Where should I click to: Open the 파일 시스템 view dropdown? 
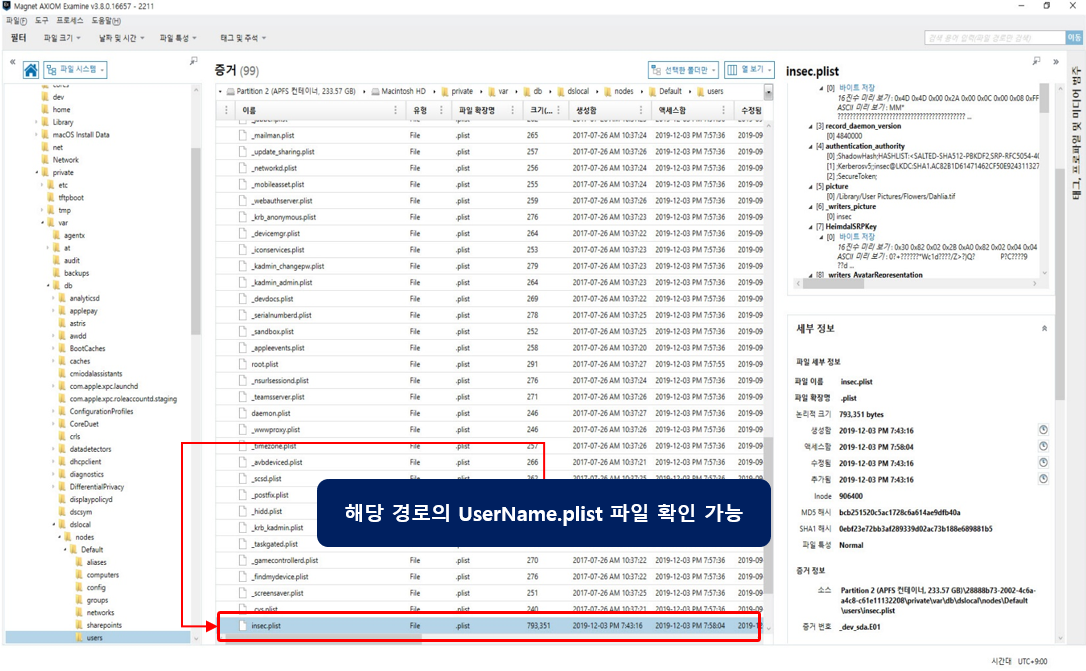pyautogui.click(x=79, y=70)
